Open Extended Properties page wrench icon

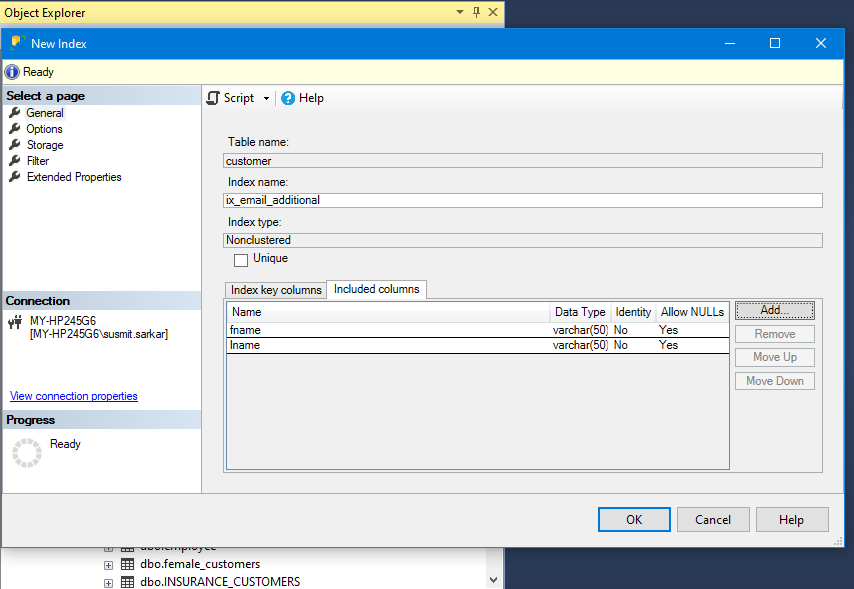coord(15,177)
